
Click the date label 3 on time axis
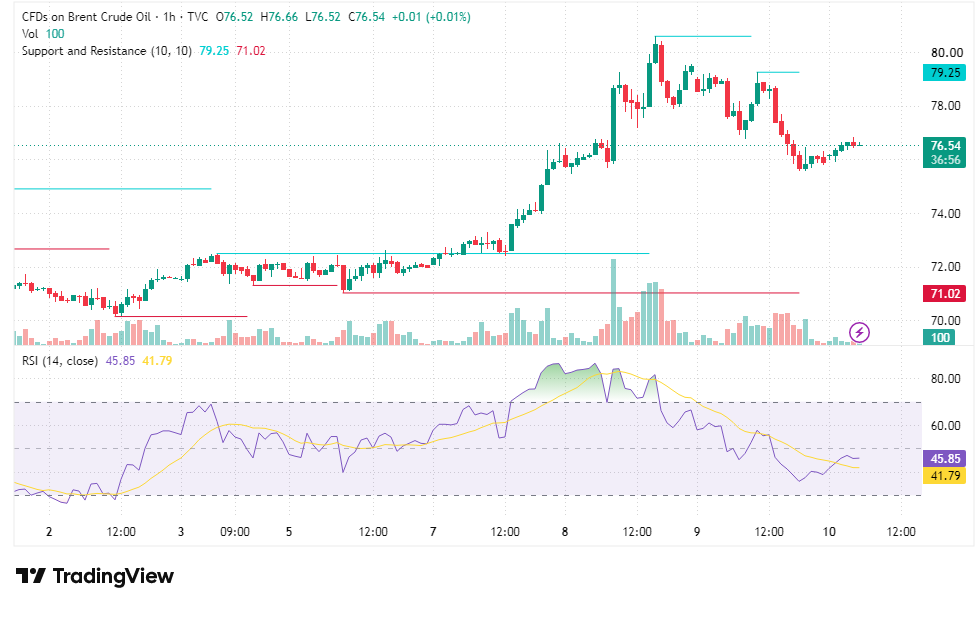181,532
